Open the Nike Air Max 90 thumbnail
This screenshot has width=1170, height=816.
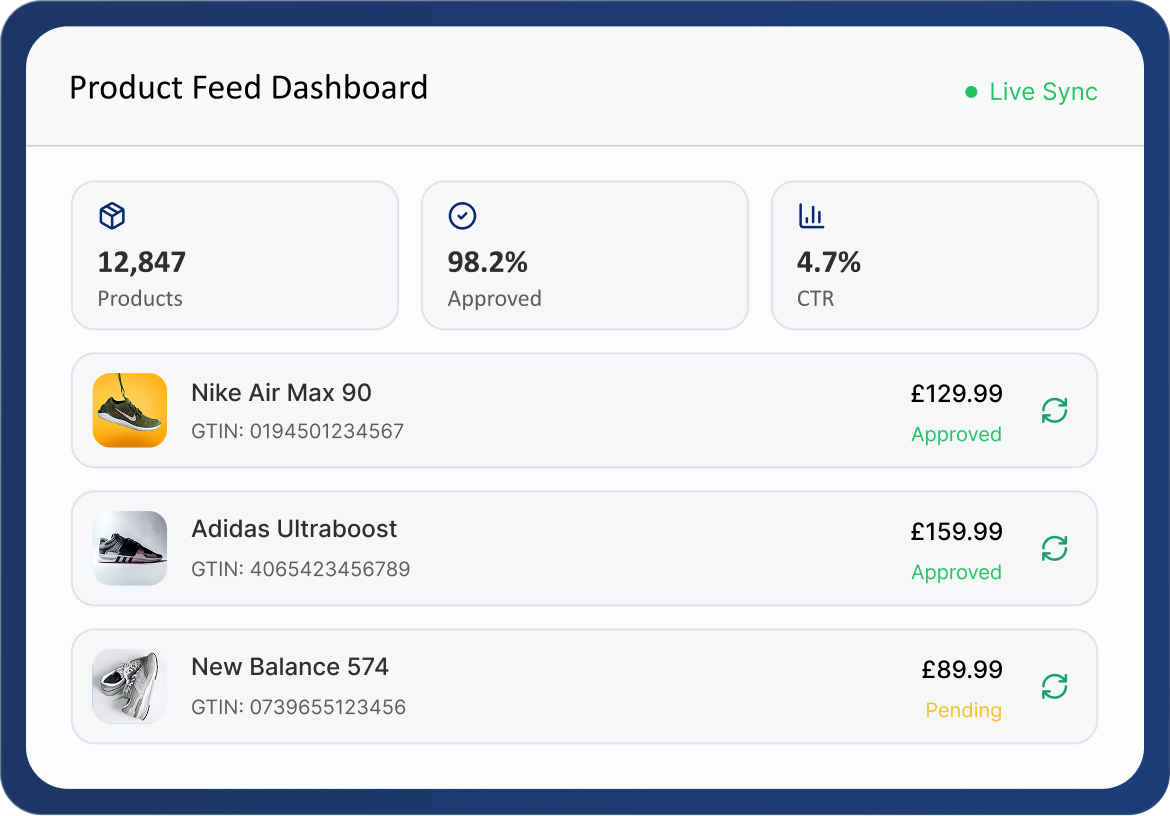pos(130,410)
